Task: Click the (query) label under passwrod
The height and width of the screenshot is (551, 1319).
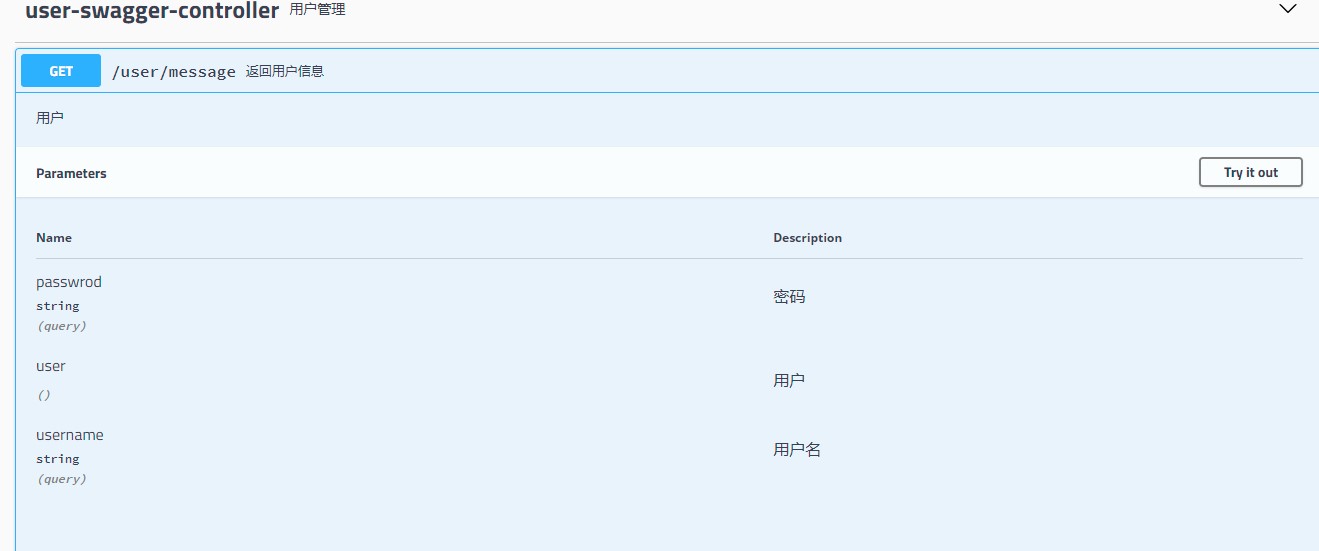Action: tap(62, 326)
